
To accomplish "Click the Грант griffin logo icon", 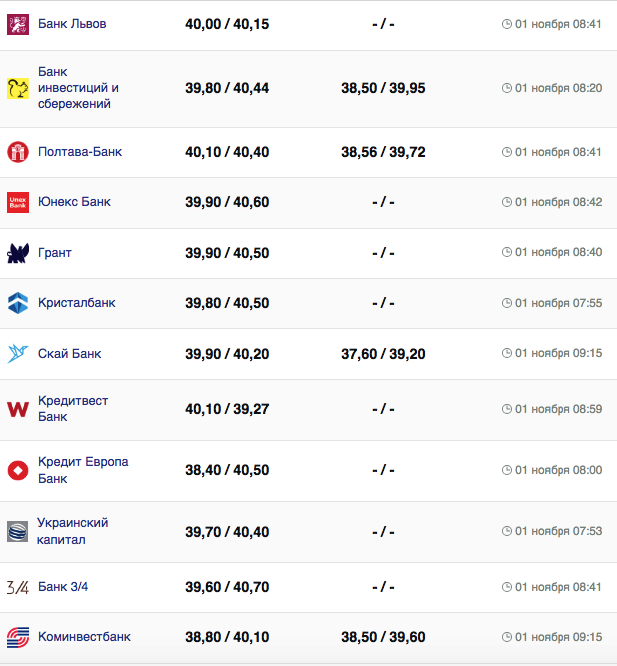I will coord(18,253).
